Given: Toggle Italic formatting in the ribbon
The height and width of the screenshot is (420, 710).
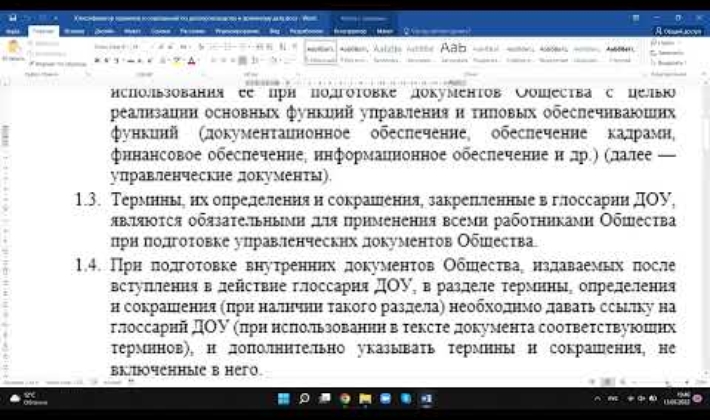Looking at the screenshot, I should 107,61.
